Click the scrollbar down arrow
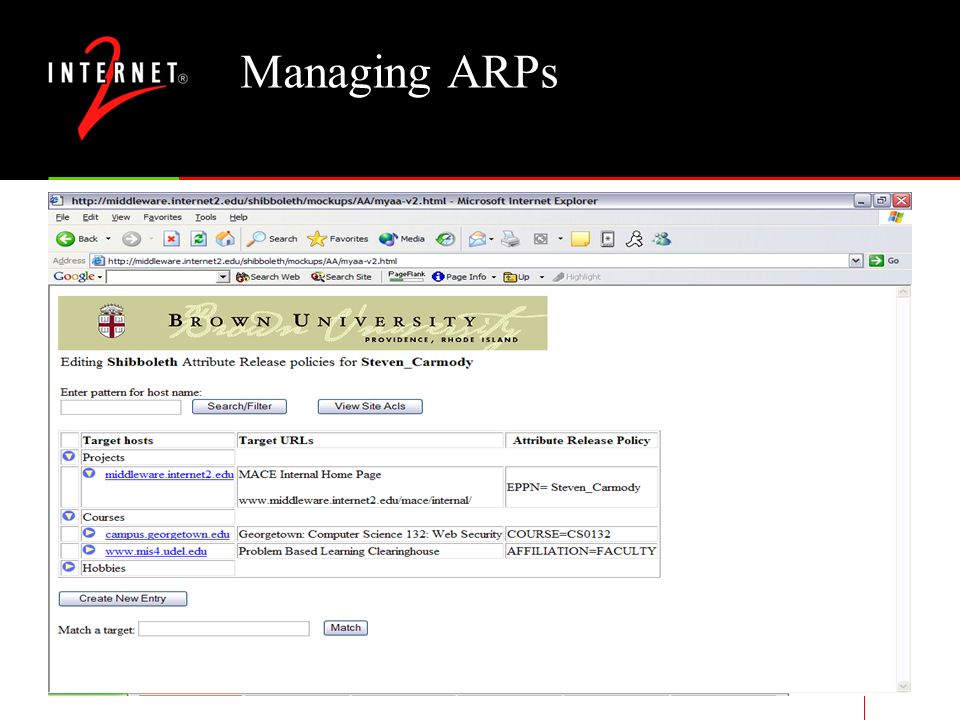This screenshot has height=720, width=960. [x=902, y=686]
